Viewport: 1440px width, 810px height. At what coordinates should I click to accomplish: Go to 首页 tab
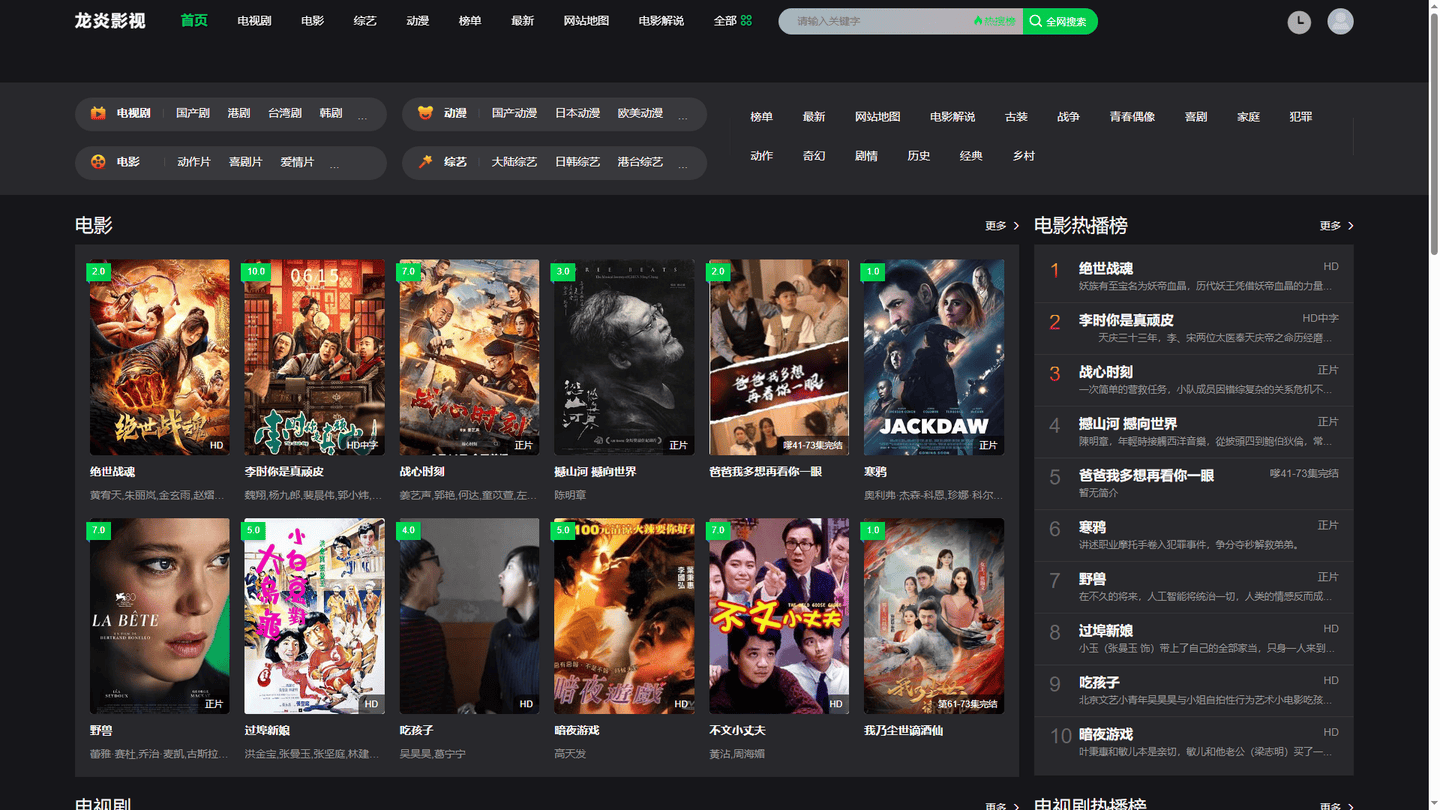tap(194, 20)
